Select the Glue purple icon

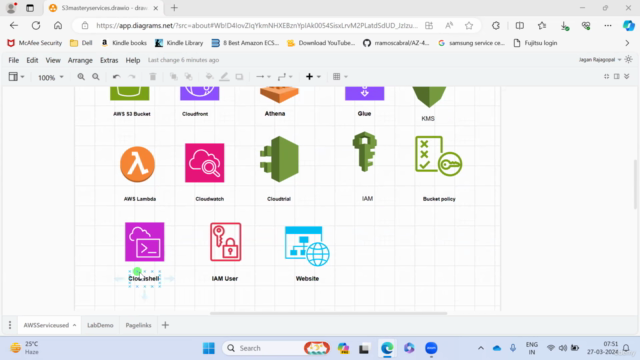[x=364, y=93]
